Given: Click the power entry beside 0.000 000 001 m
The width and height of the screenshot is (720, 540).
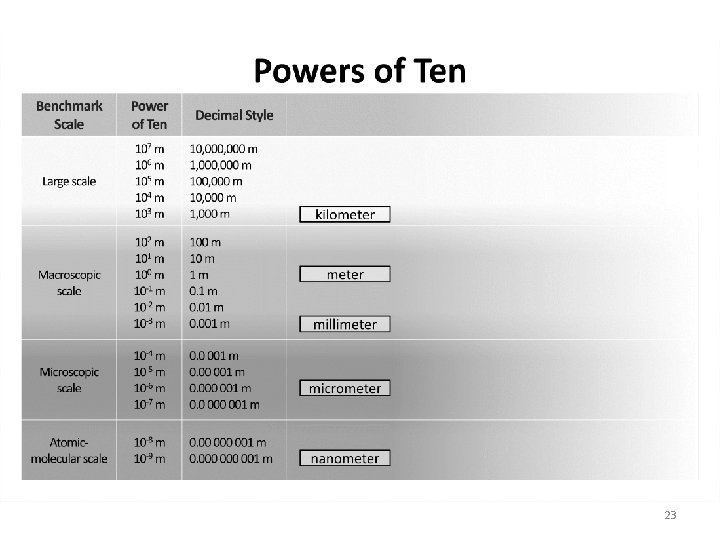Looking at the screenshot, I should (x=149, y=459).
